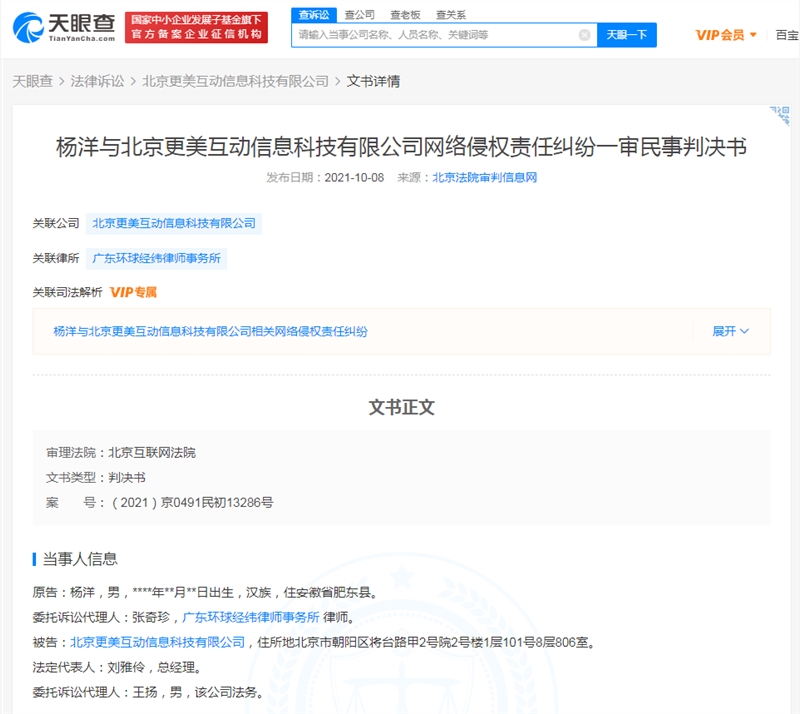This screenshot has width=800, height=714.
Task: Click the 天眼一下 search button
Action: [627, 35]
